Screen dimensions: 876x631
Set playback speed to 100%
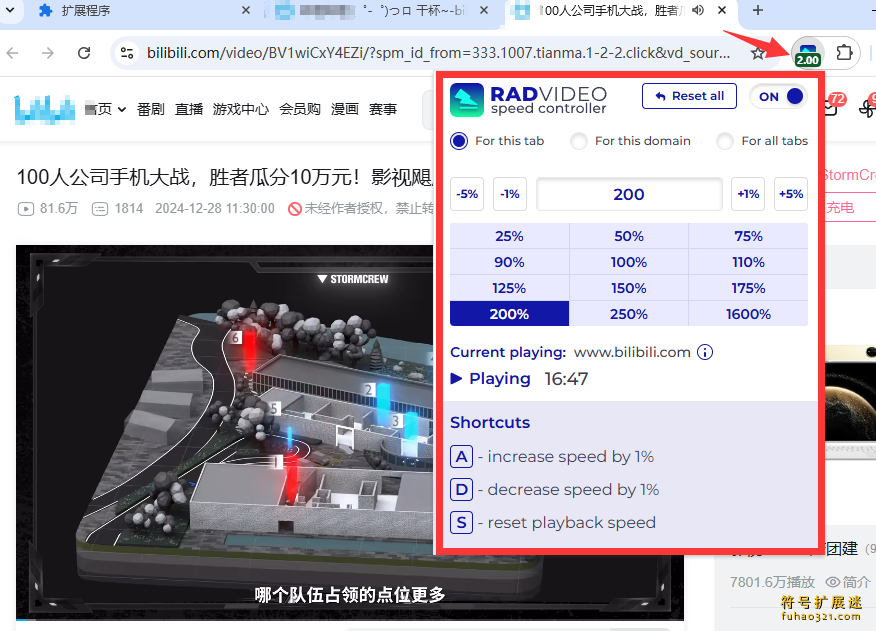coord(629,262)
